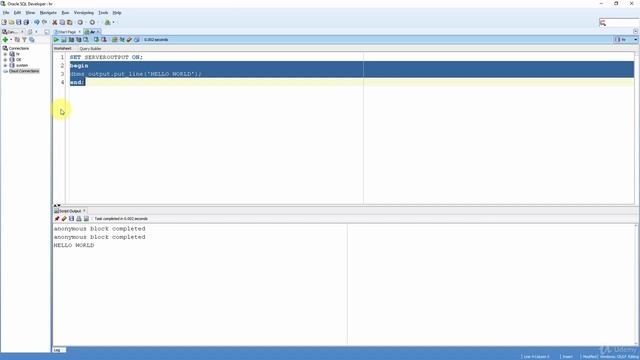
Task: Refresh the Connections panel
Action: (x=17, y=40)
